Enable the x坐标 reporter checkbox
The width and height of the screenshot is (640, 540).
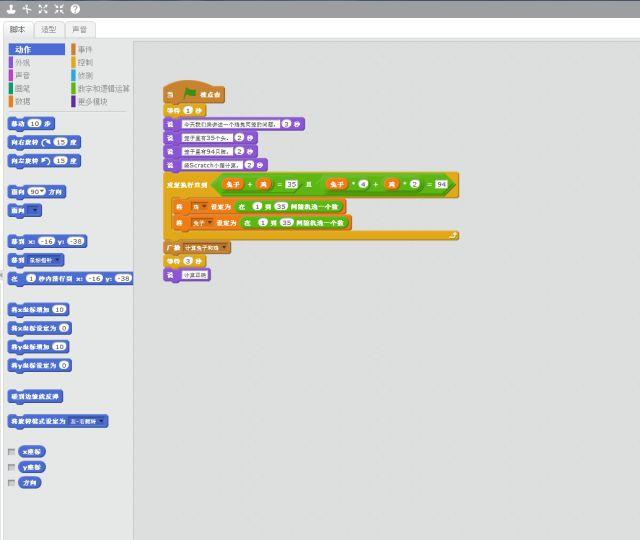tap(12, 452)
